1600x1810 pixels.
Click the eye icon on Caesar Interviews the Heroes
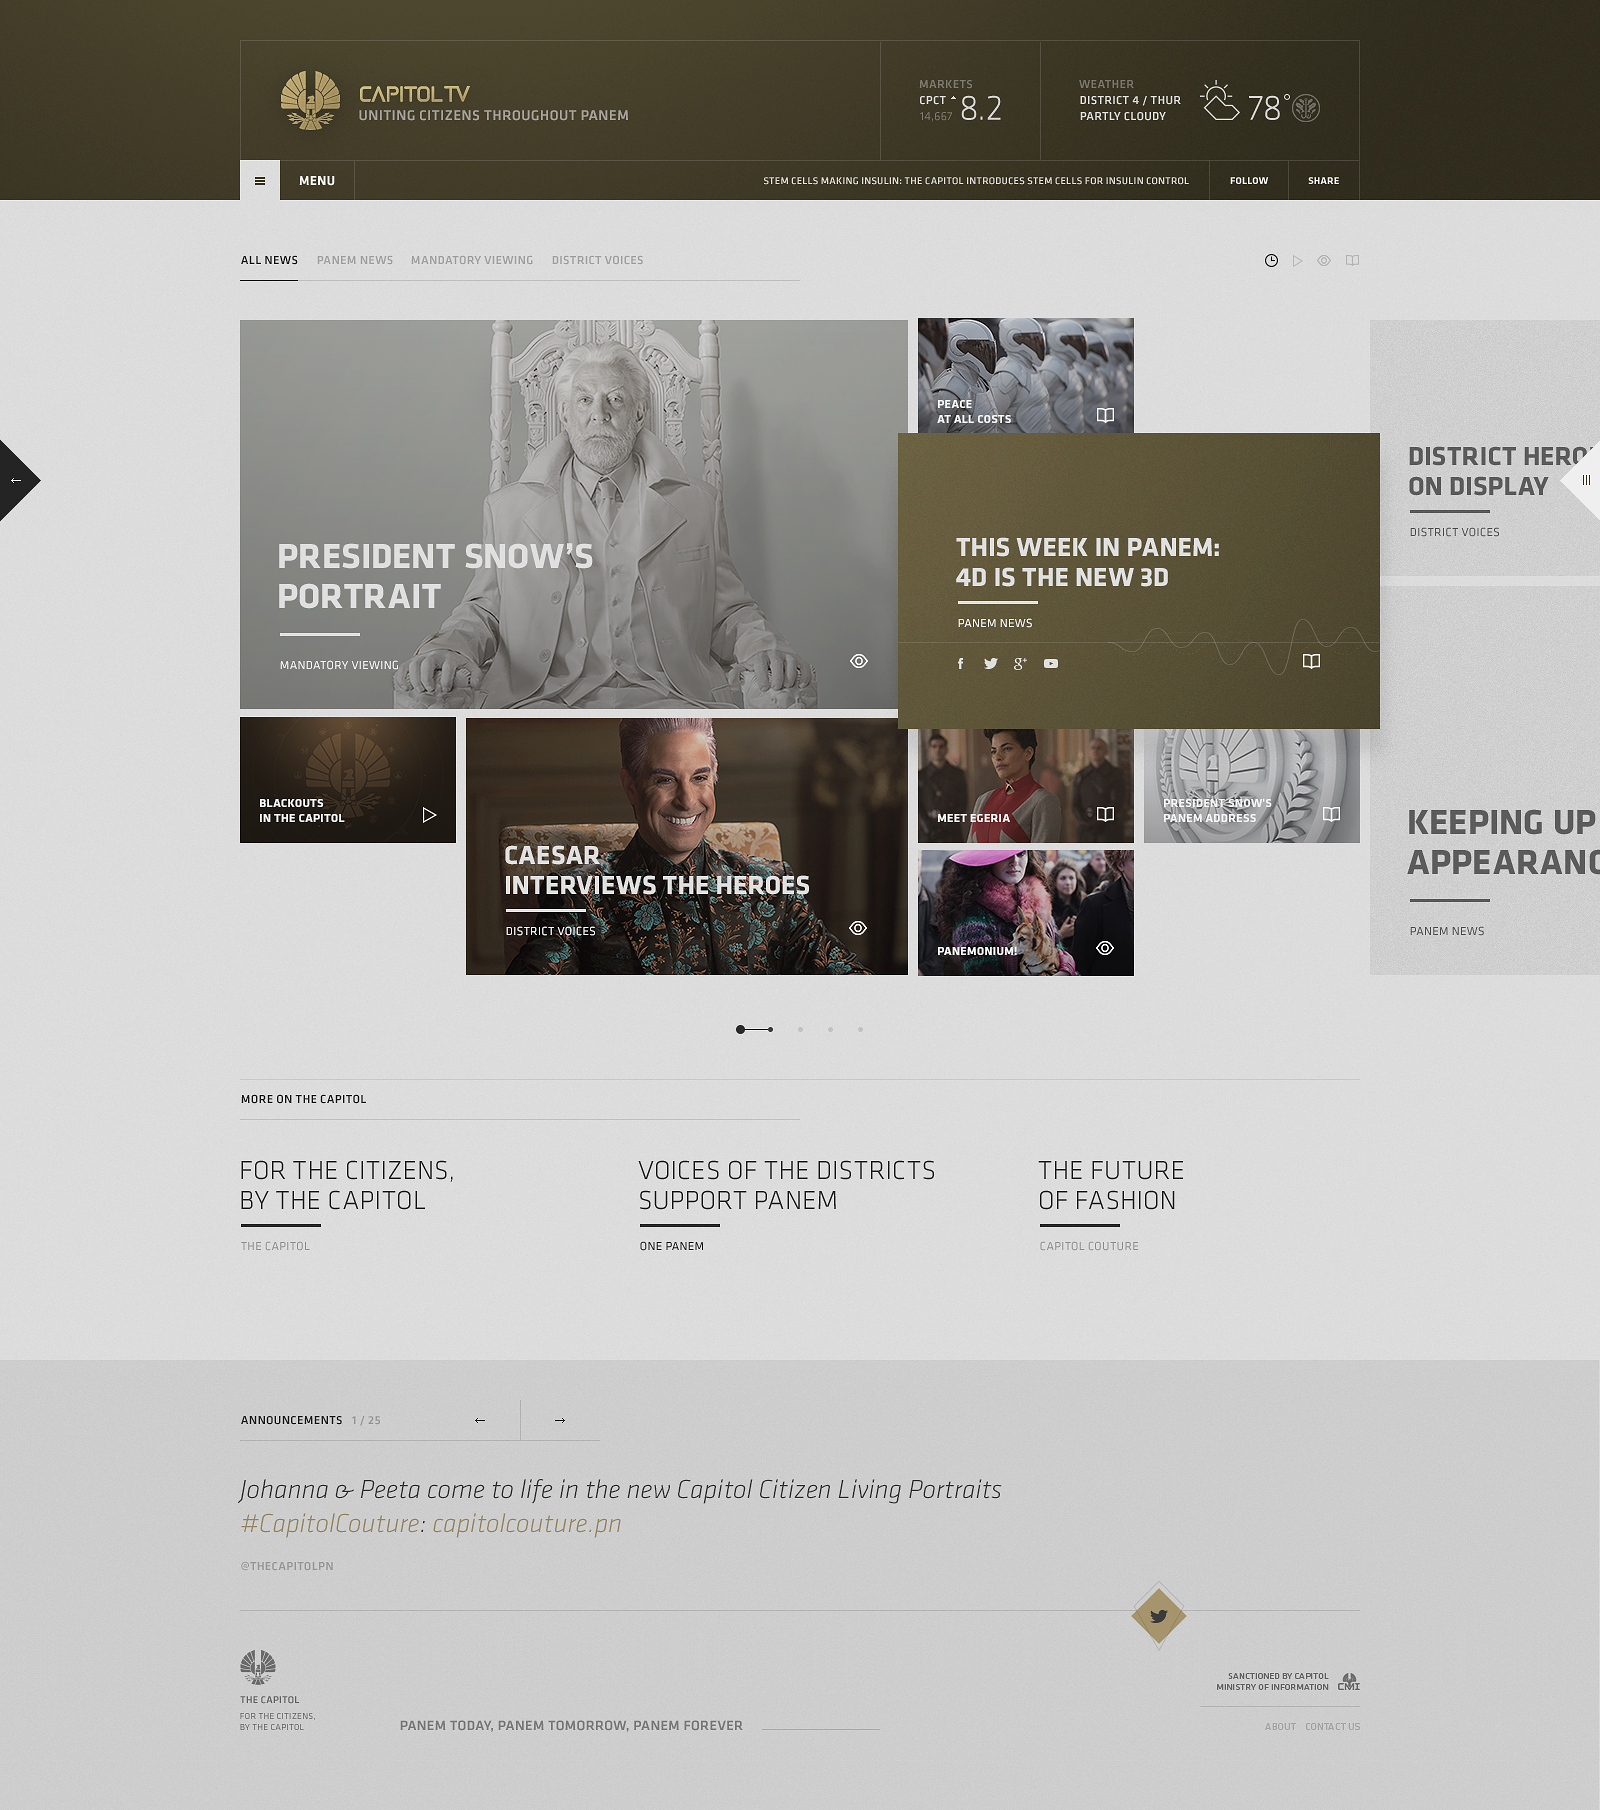[x=858, y=928]
